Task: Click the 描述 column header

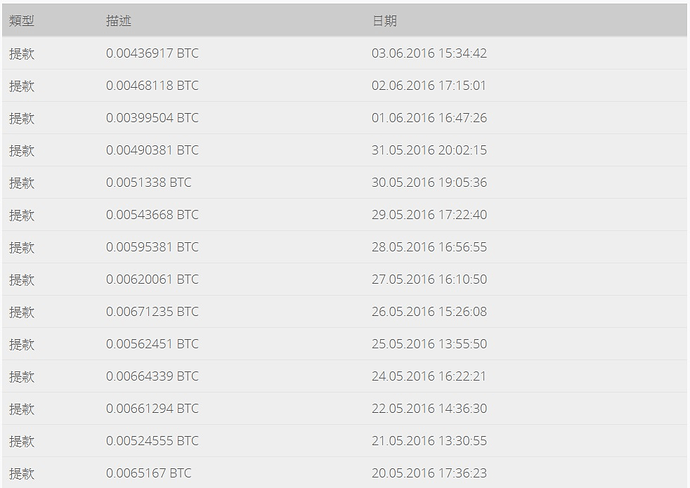Action: tap(118, 21)
